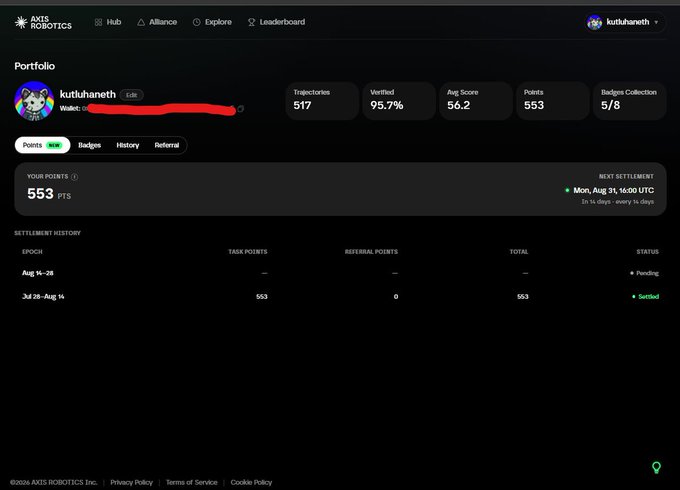Click the Hub grid icon

pyautogui.click(x=98, y=22)
